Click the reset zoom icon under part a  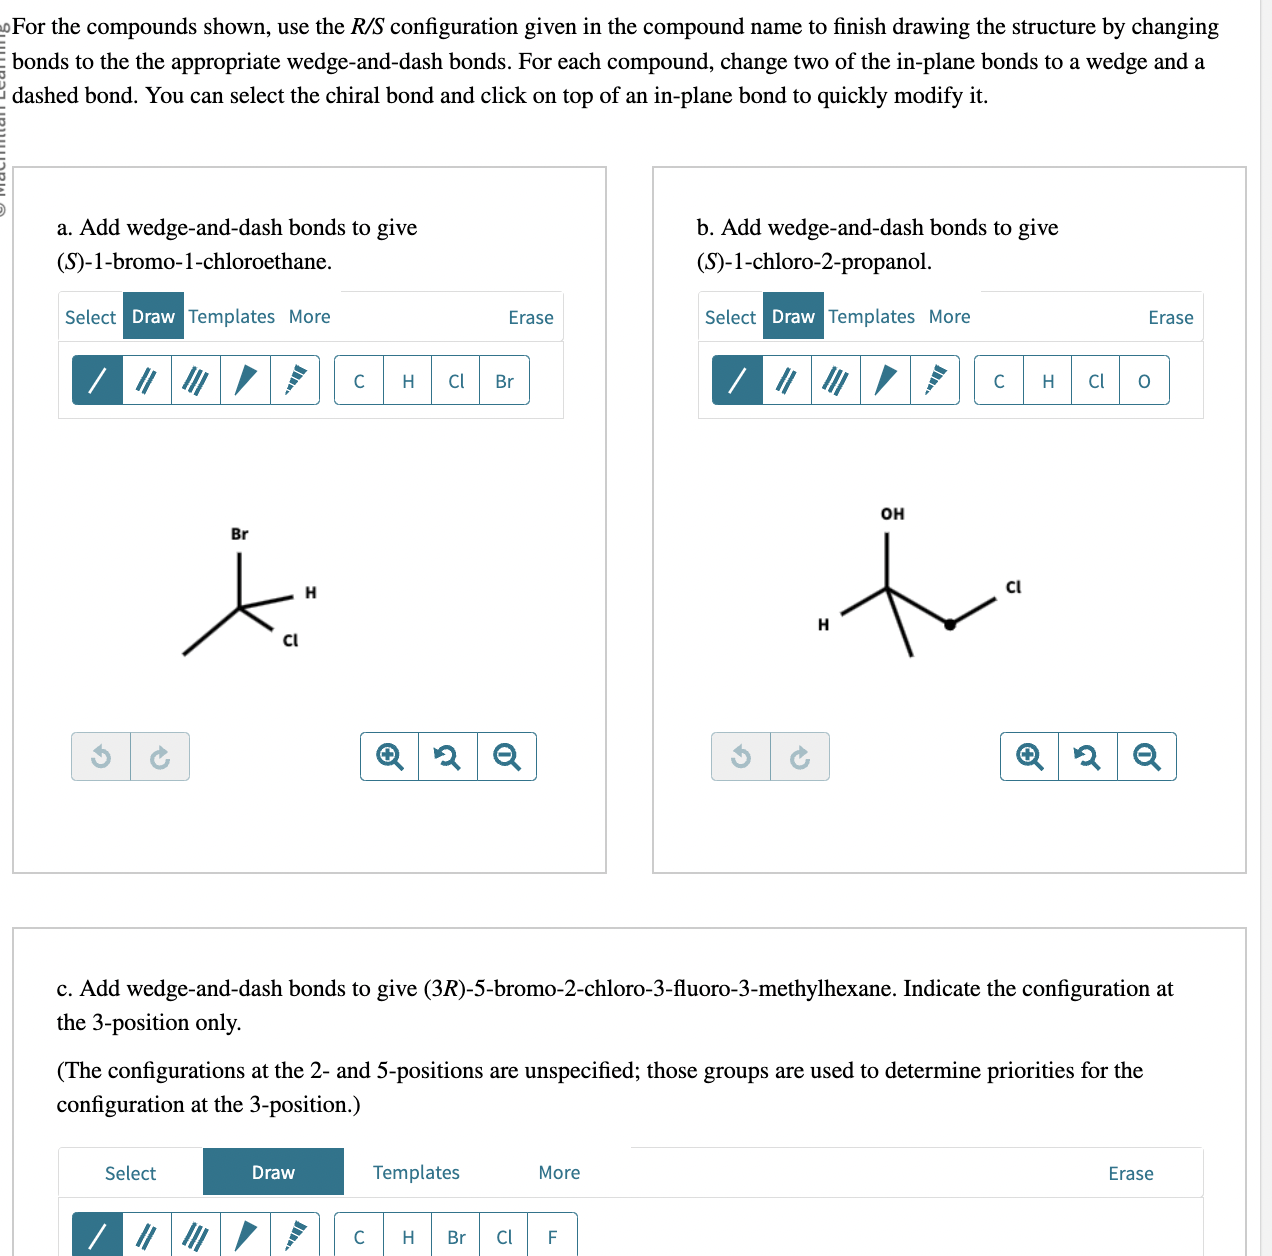[447, 756]
